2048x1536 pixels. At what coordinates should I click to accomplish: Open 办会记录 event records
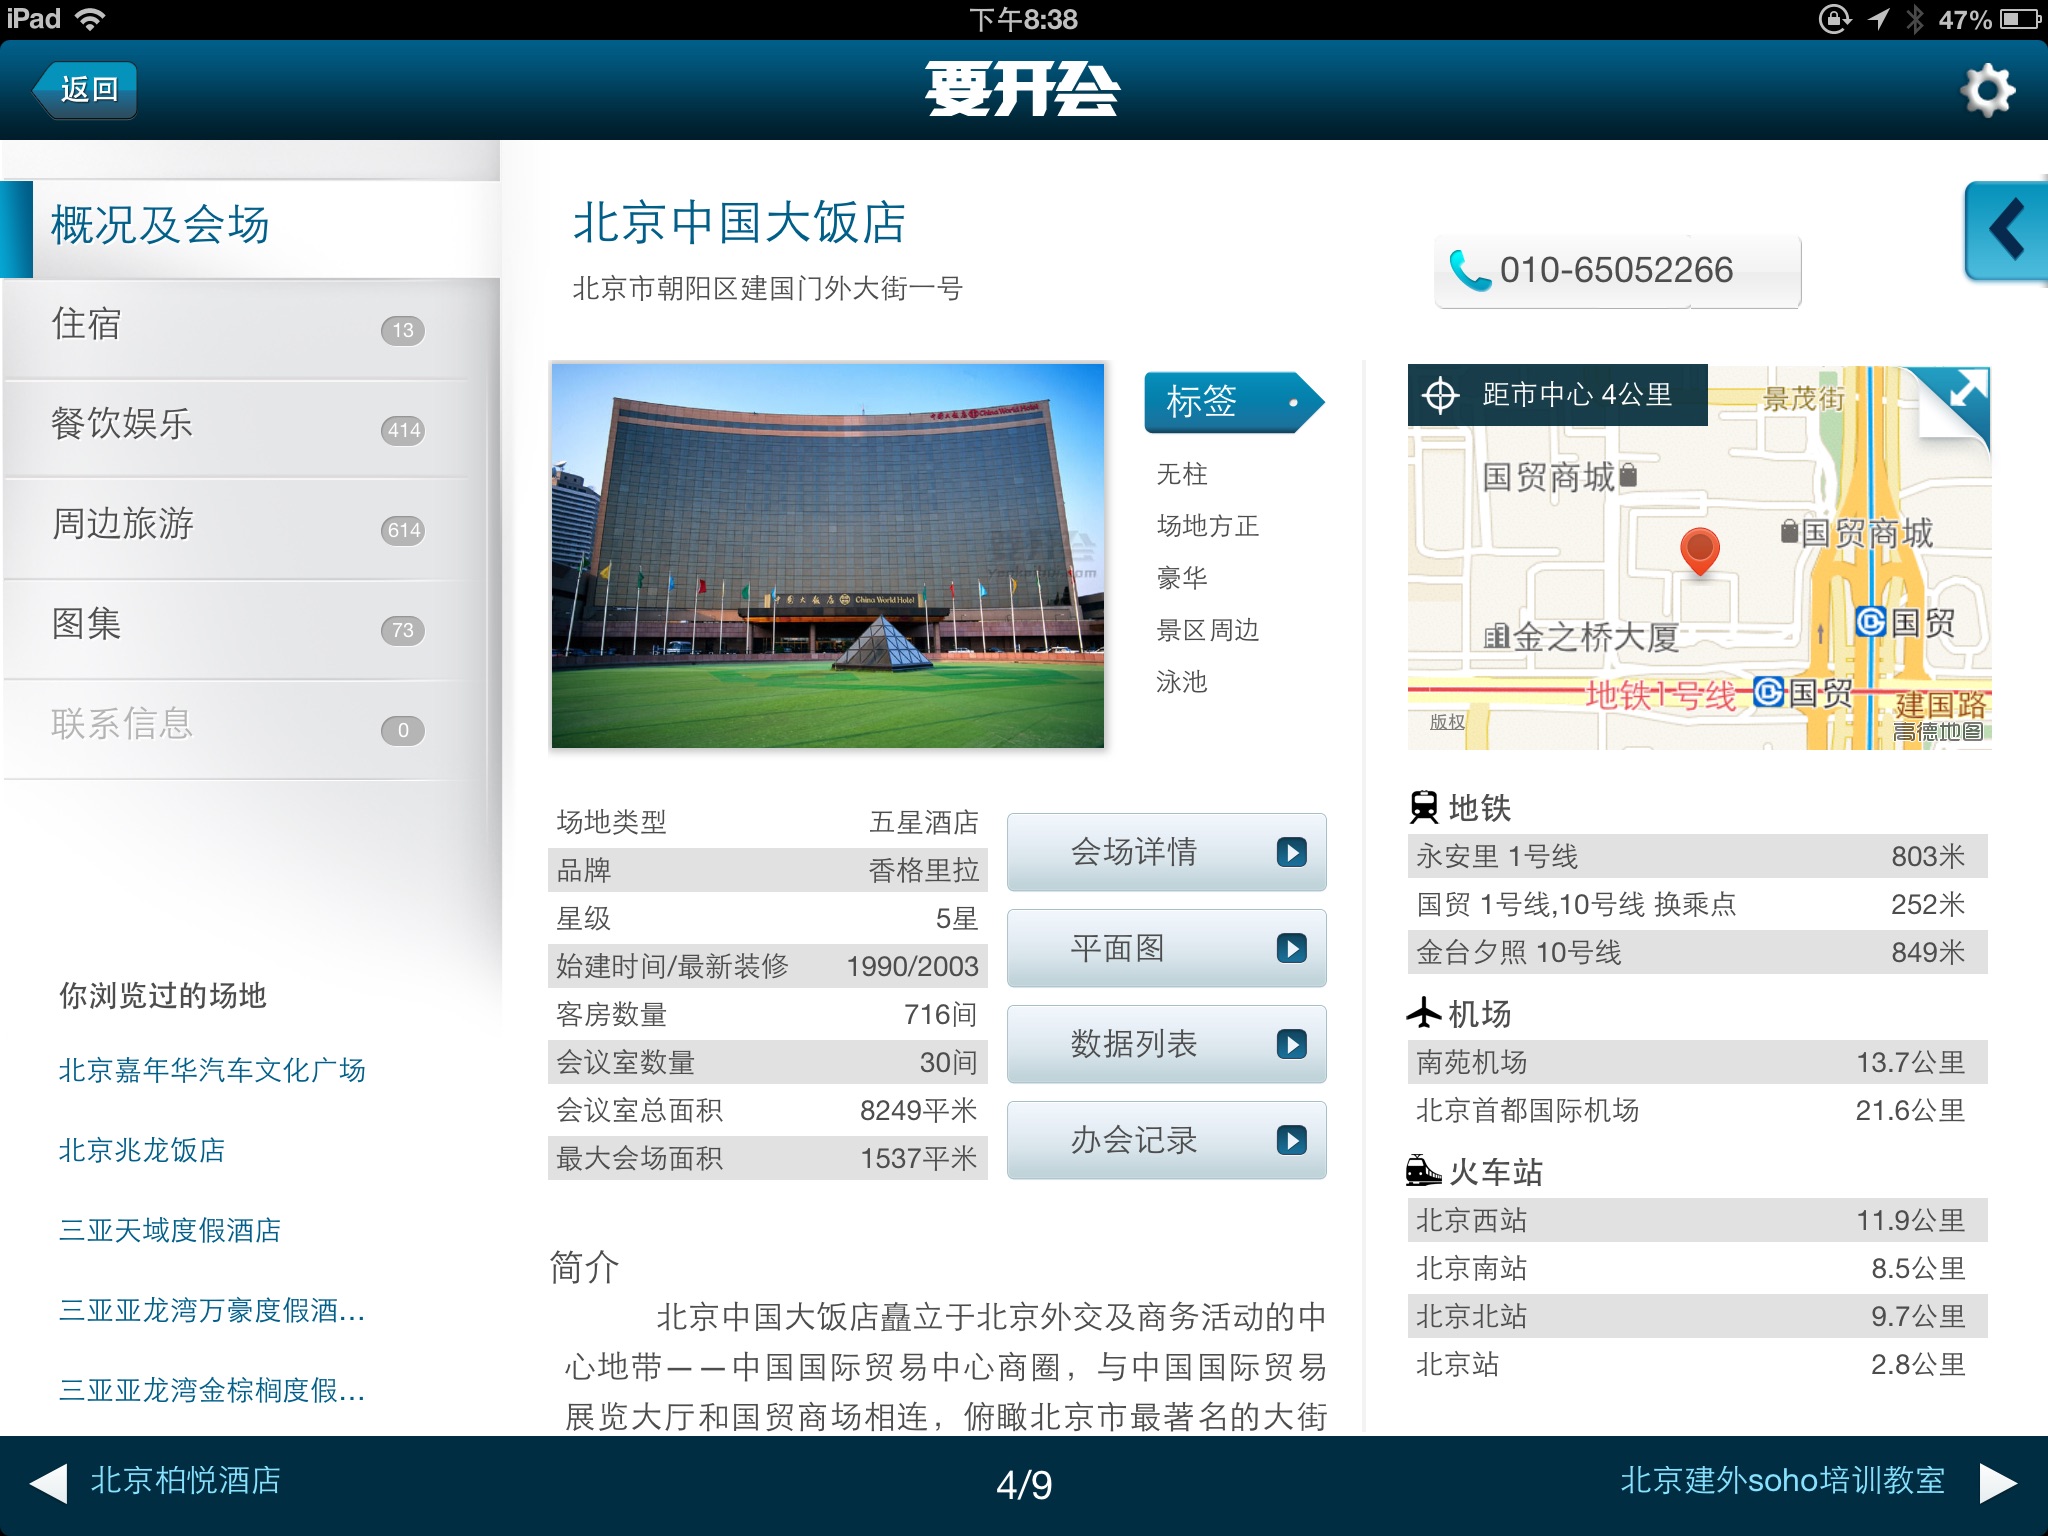pyautogui.click(x=1166, y=1140)
